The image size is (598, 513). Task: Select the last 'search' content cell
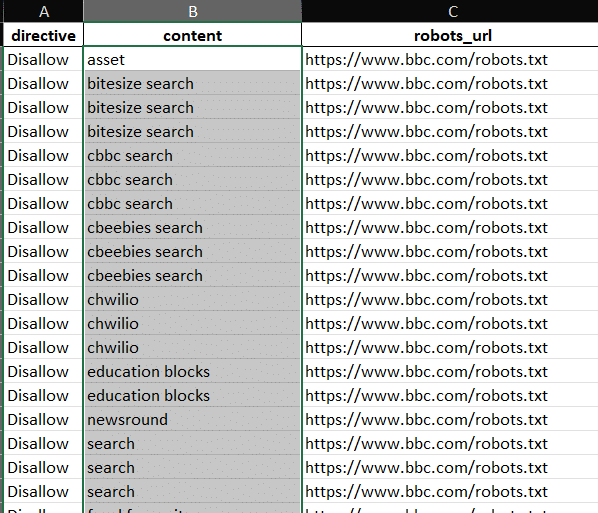click(193, 492)
